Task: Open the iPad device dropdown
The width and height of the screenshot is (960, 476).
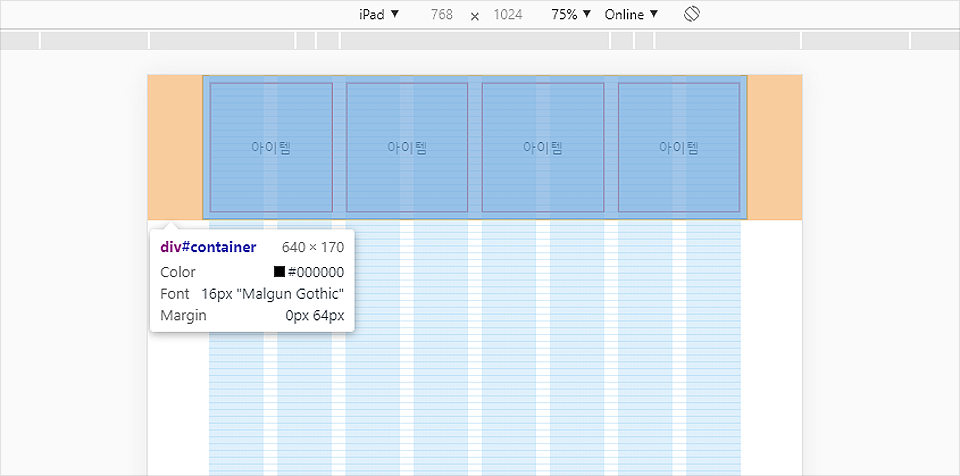Action: click(x=379, y=14)
